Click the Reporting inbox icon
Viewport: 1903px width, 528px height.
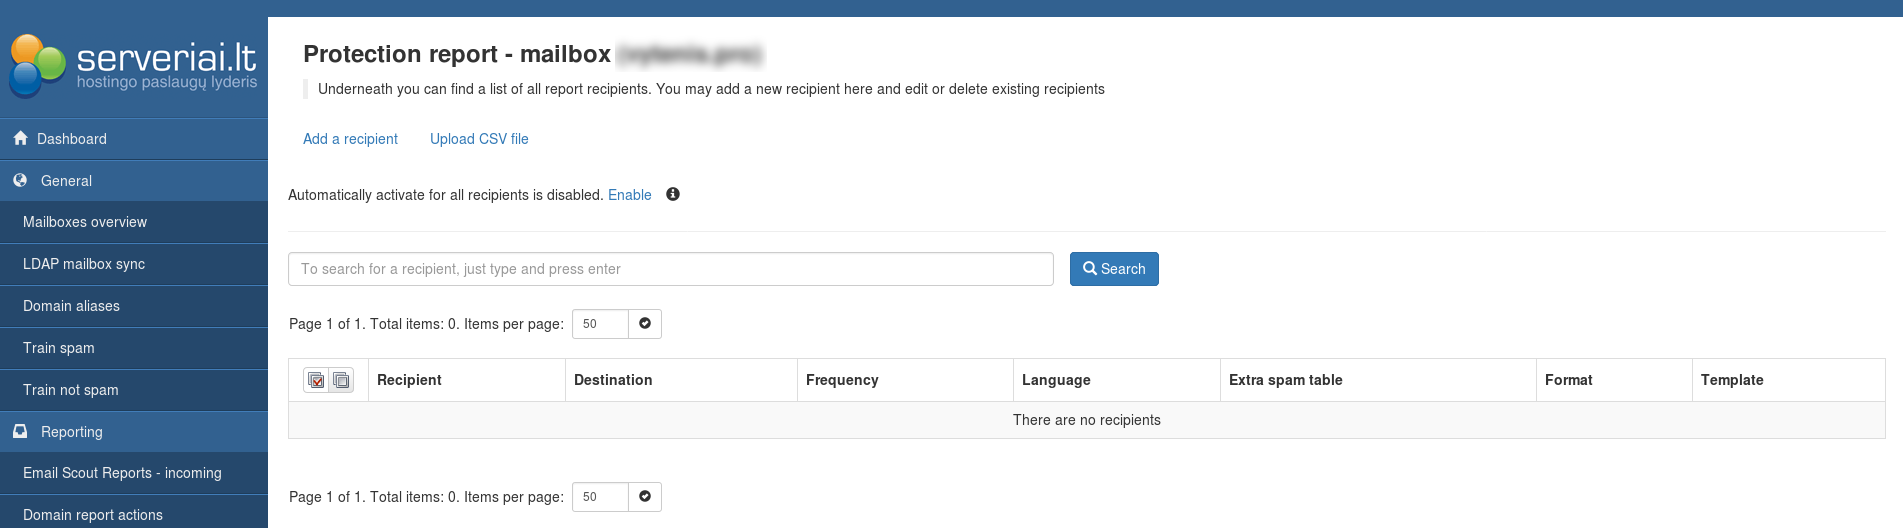[20, 432]
